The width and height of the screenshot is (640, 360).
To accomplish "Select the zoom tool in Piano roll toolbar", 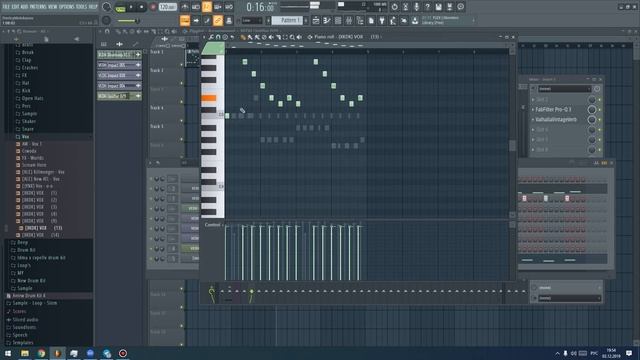I will pos(292,37).
